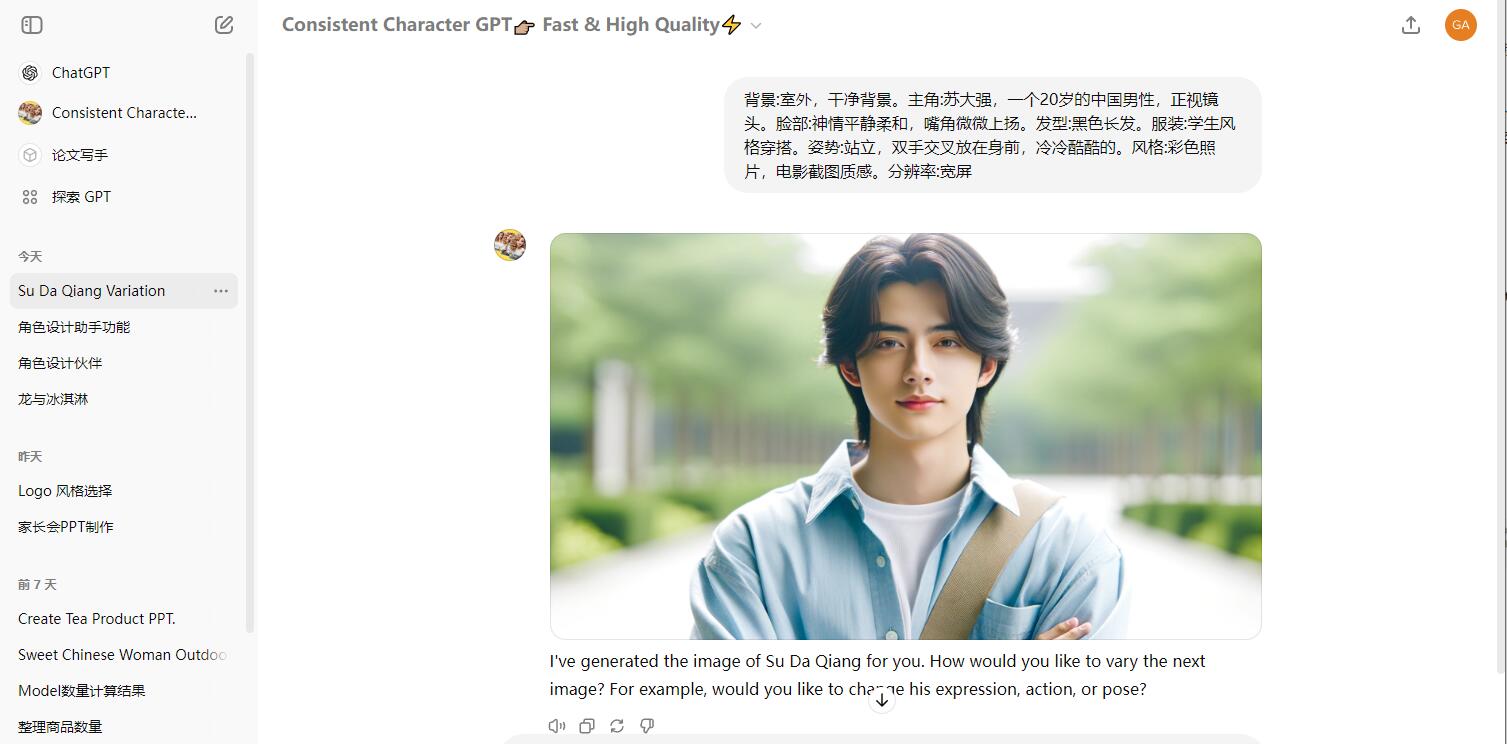Open options for Su Da Qiang Variation
The image size is (1507, 744).
tap(221, 291)
